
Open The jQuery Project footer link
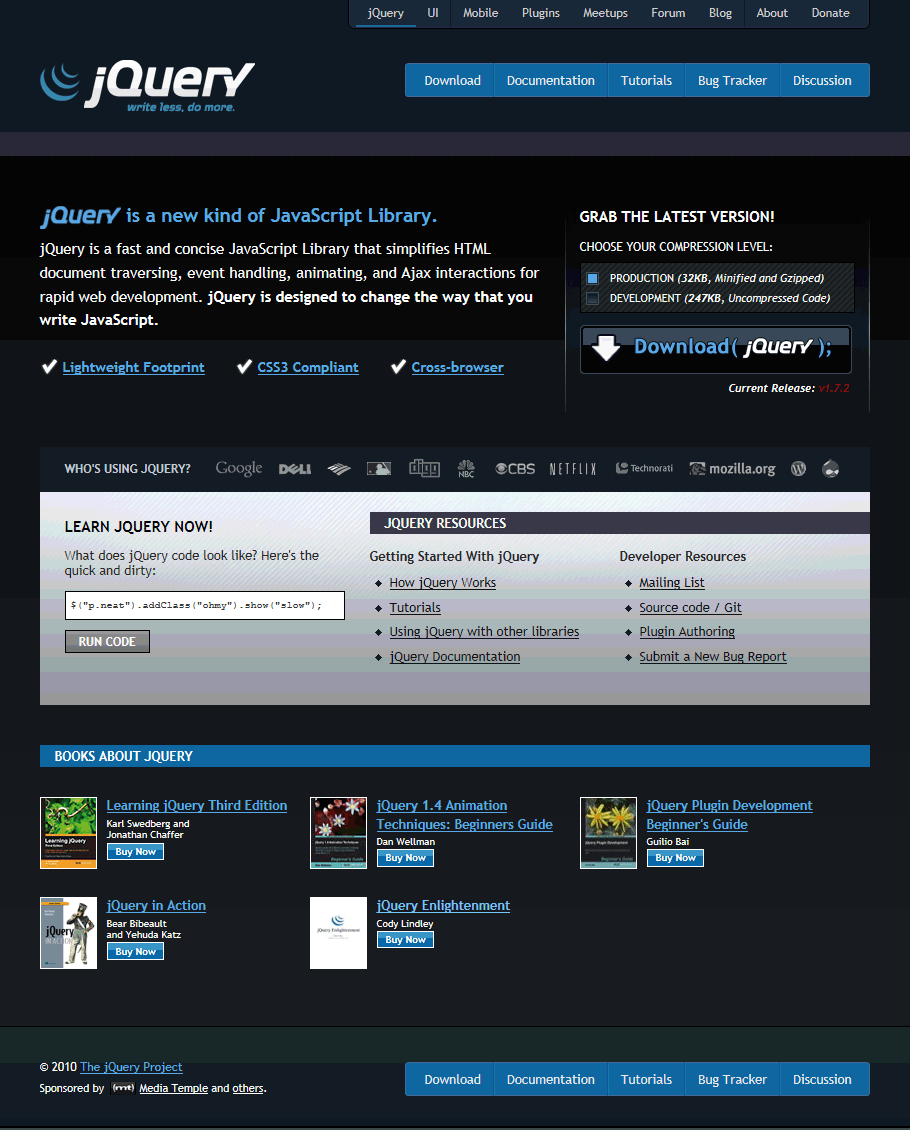tap(131, 1067)
